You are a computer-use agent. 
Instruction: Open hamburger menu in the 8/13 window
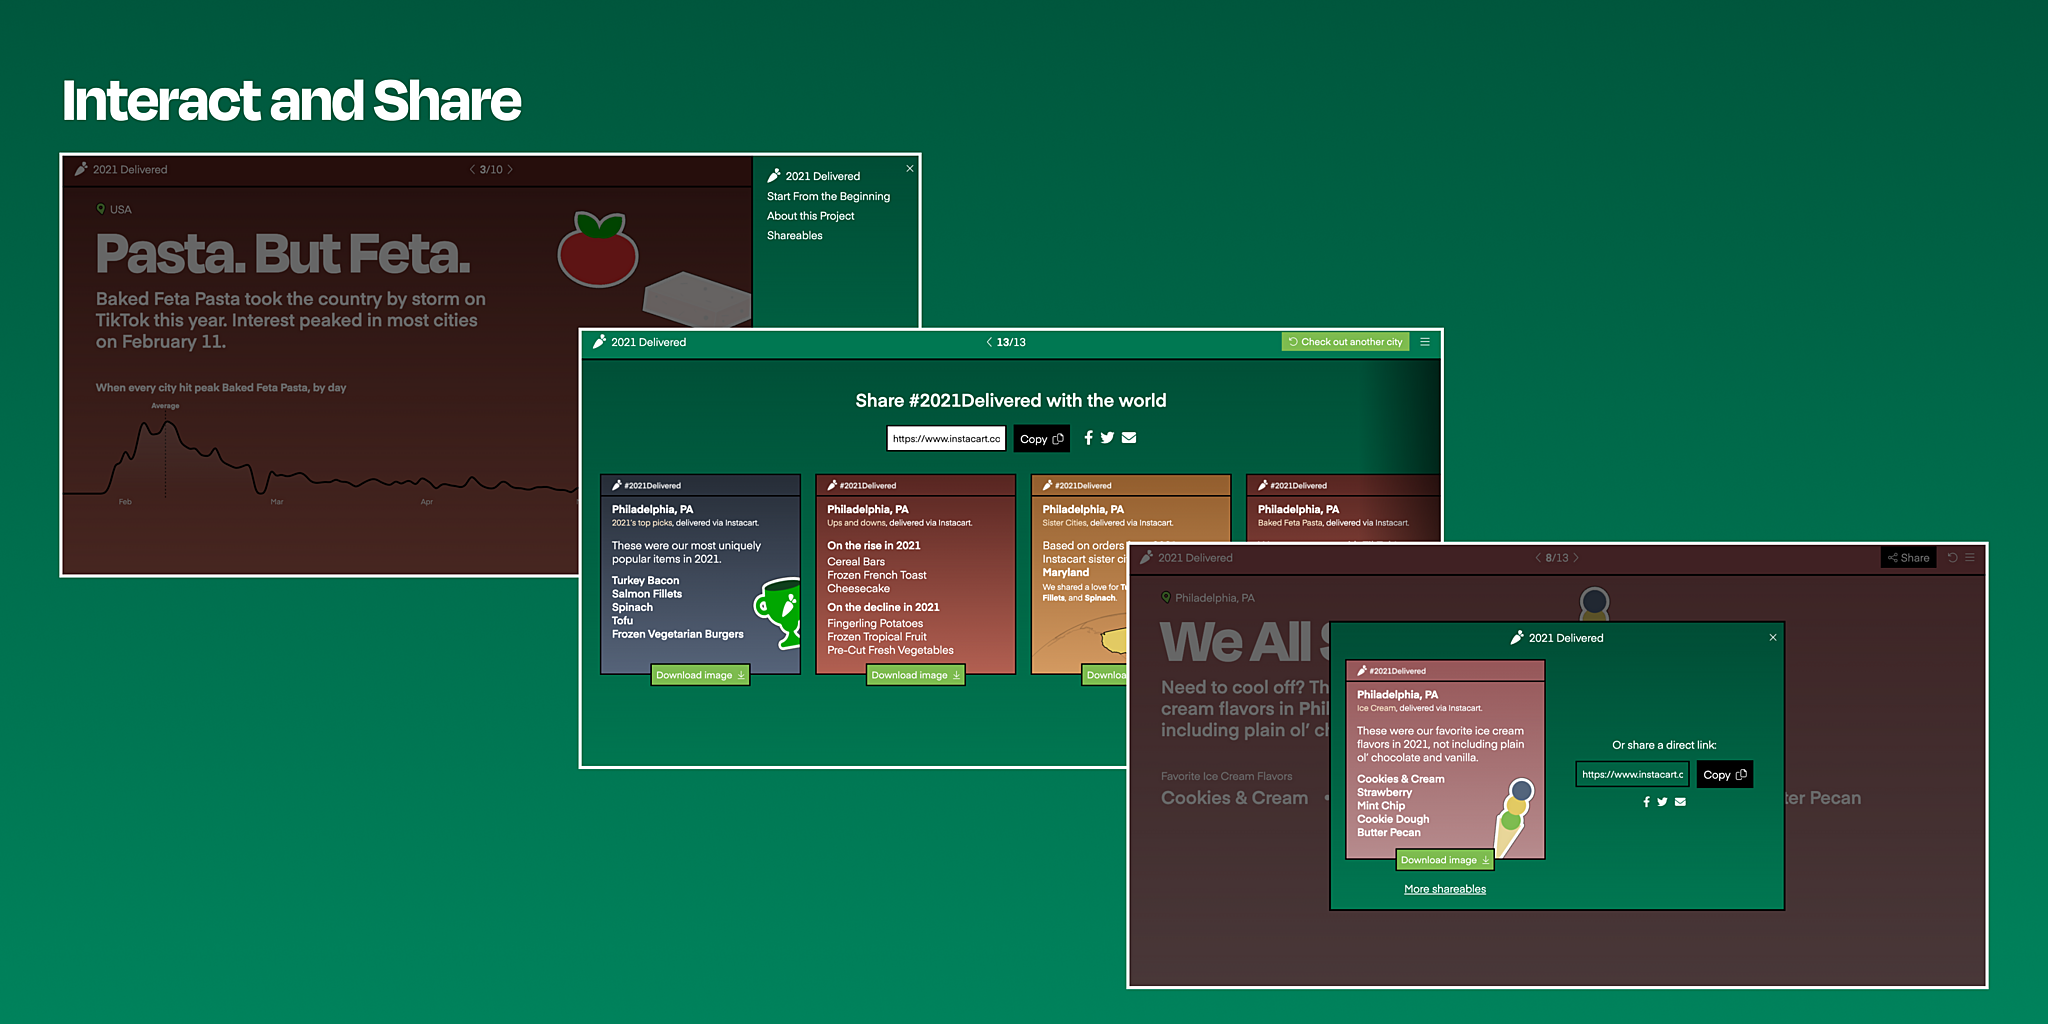click(1970, 558)
